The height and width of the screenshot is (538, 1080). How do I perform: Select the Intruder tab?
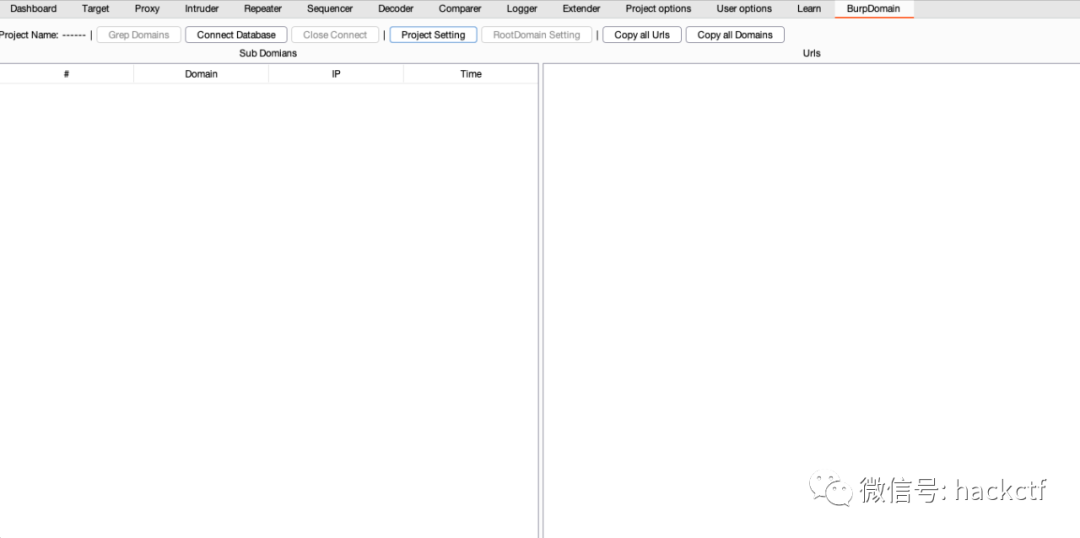coord(202,9)
